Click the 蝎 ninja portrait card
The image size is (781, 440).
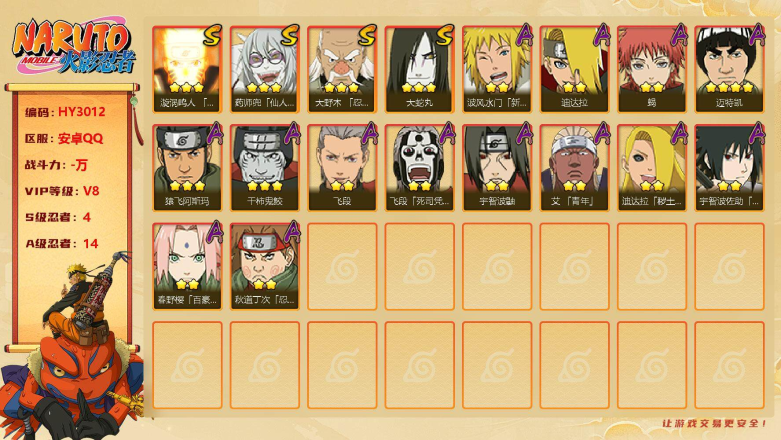click(652, 69)
